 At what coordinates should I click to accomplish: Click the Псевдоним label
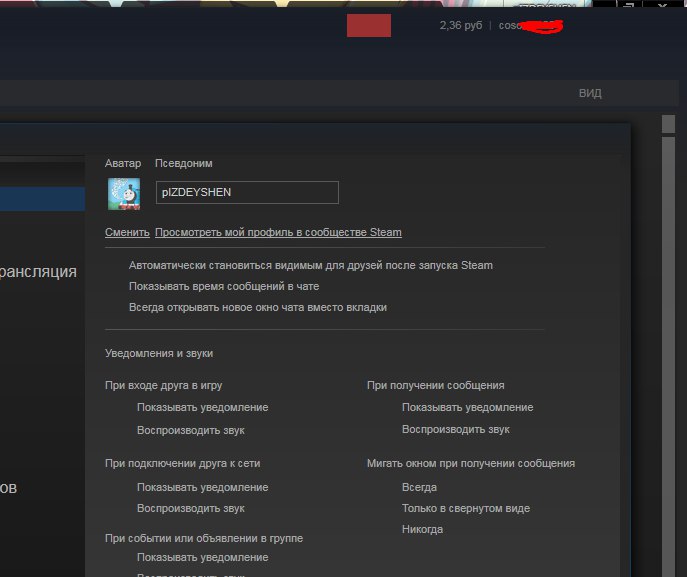tap(184, 163)
